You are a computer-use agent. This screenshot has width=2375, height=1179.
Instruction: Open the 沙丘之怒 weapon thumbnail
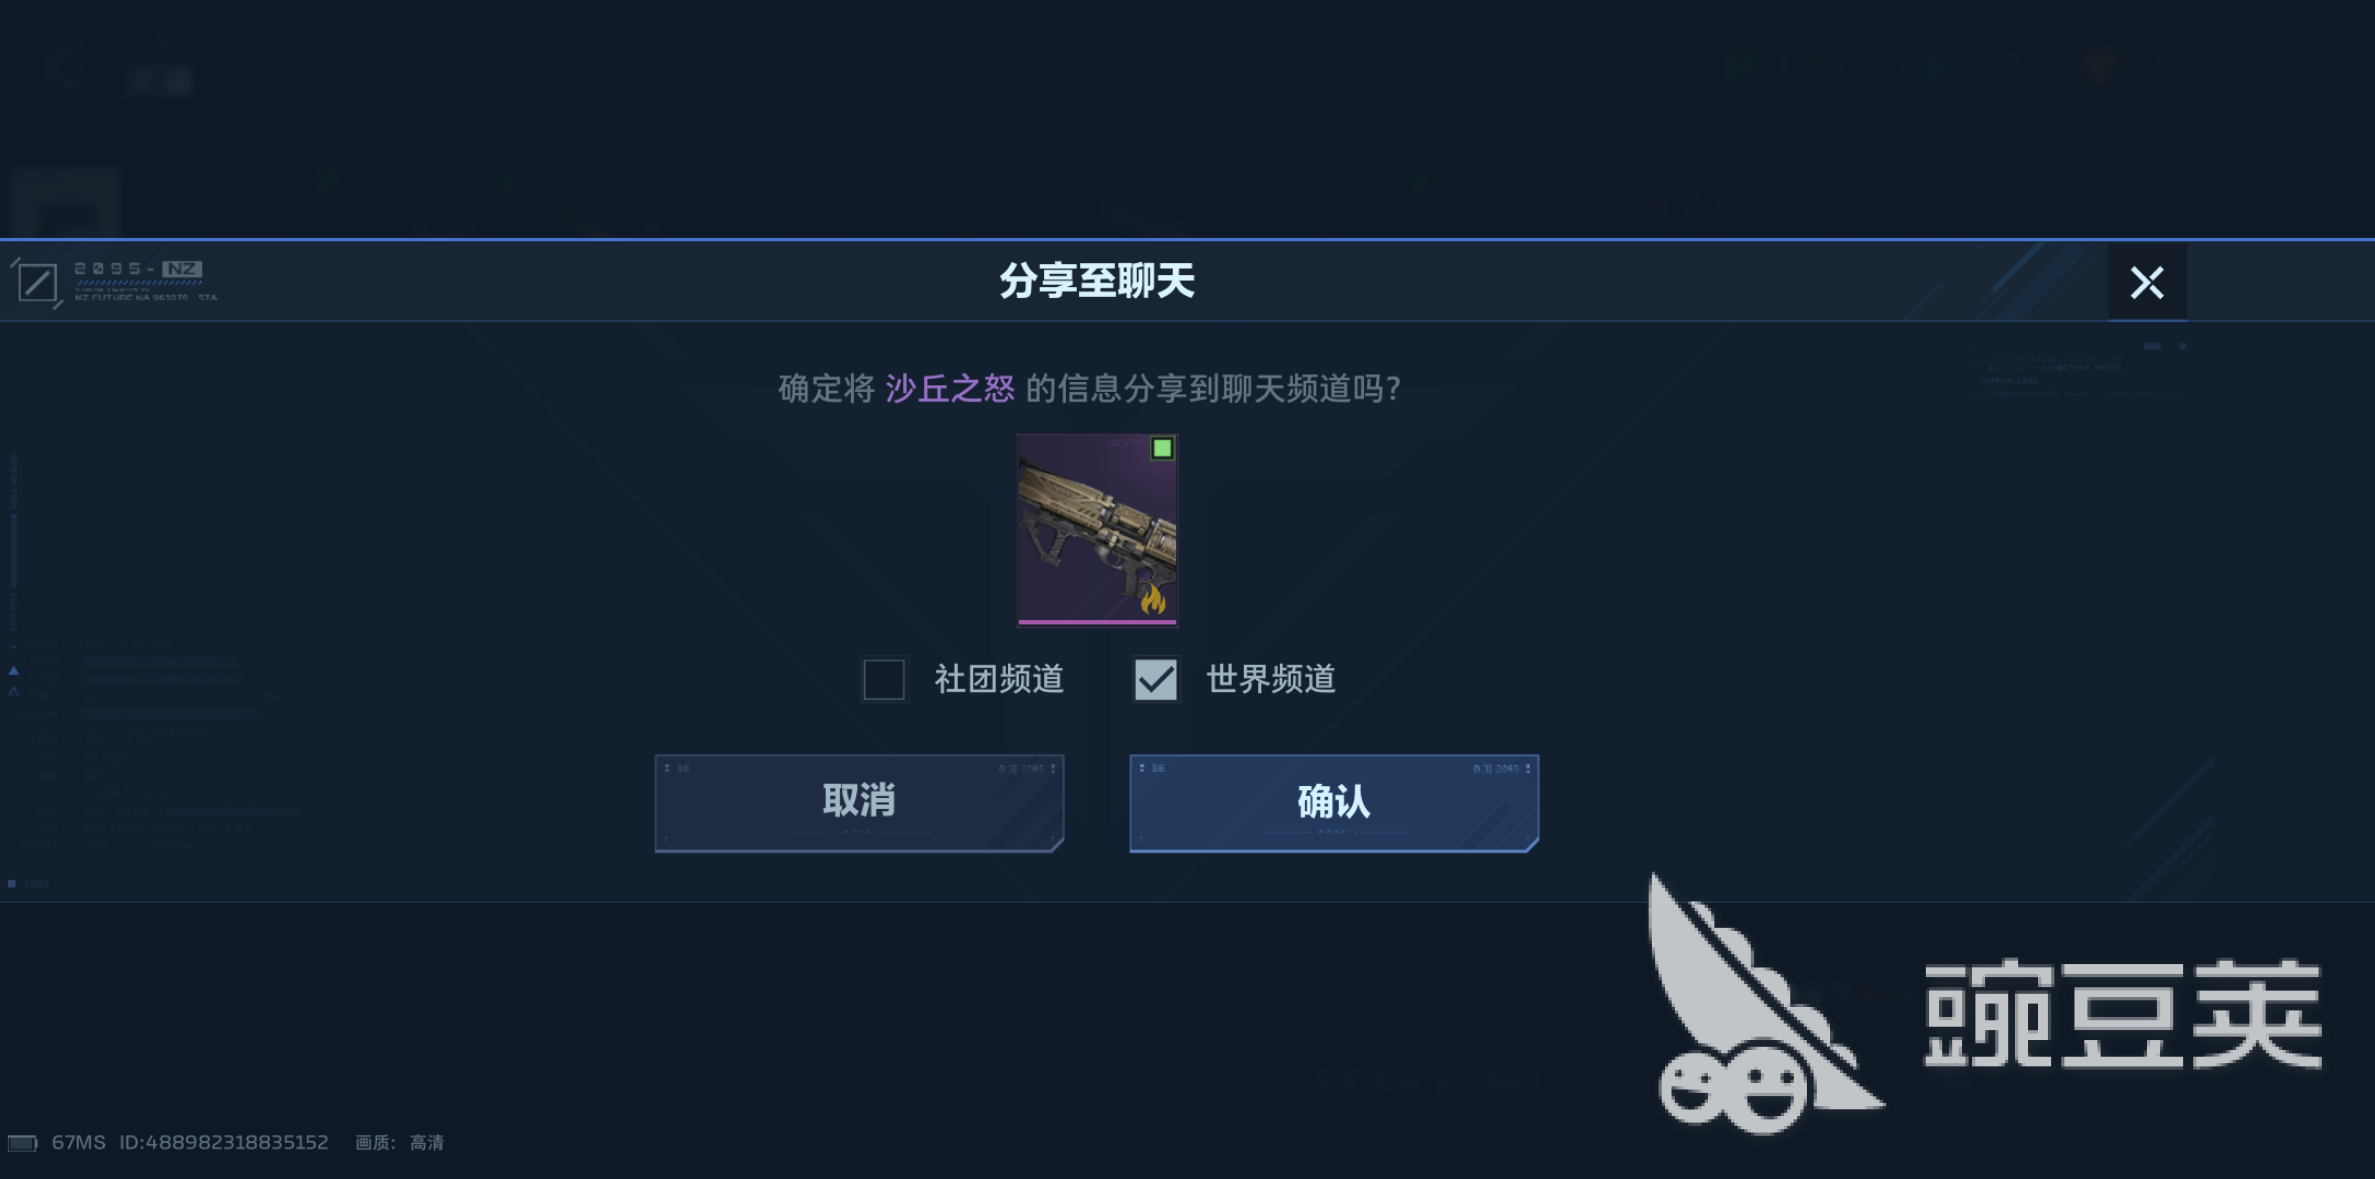1097,529
